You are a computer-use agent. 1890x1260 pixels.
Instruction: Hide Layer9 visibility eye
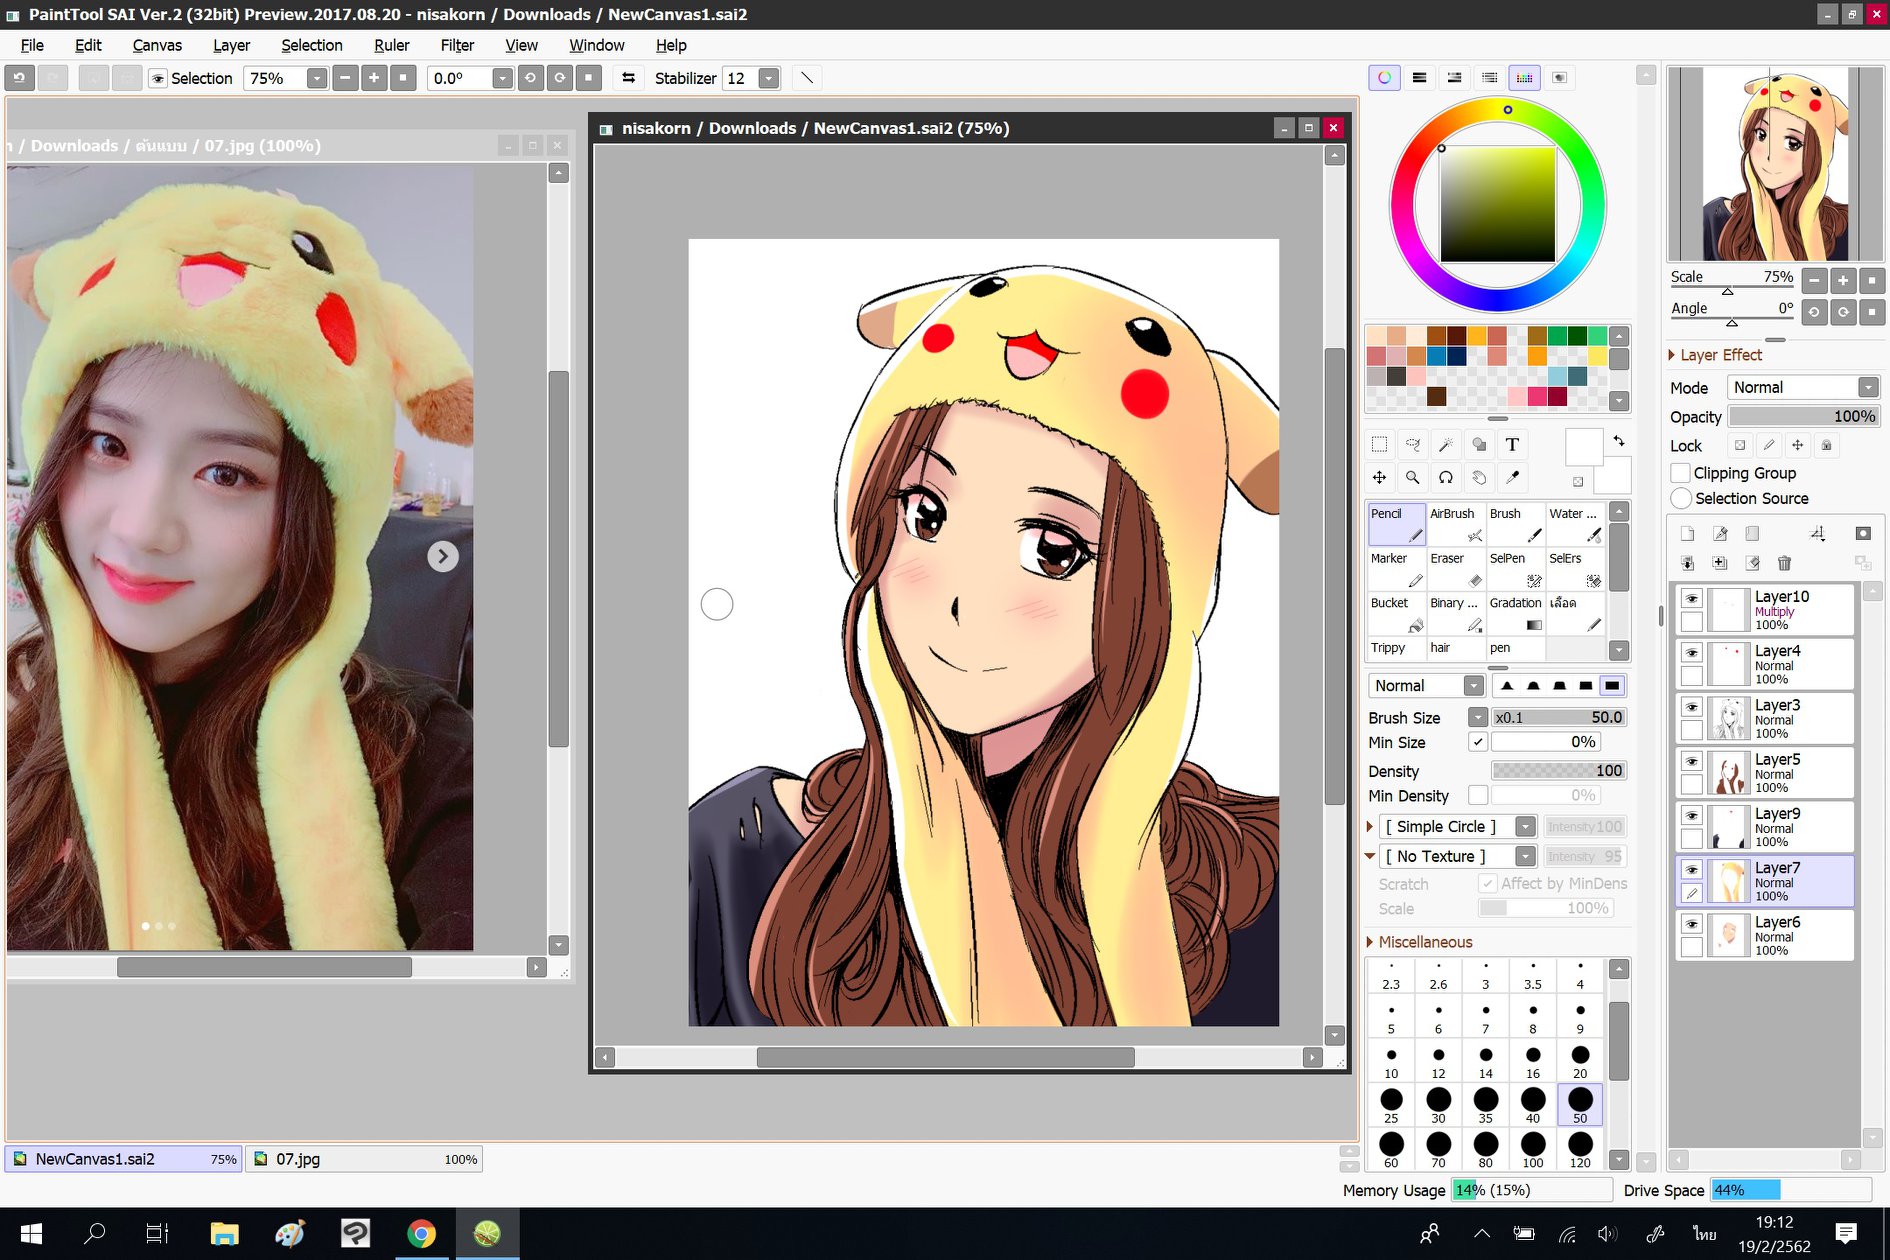pos(1692,815)
